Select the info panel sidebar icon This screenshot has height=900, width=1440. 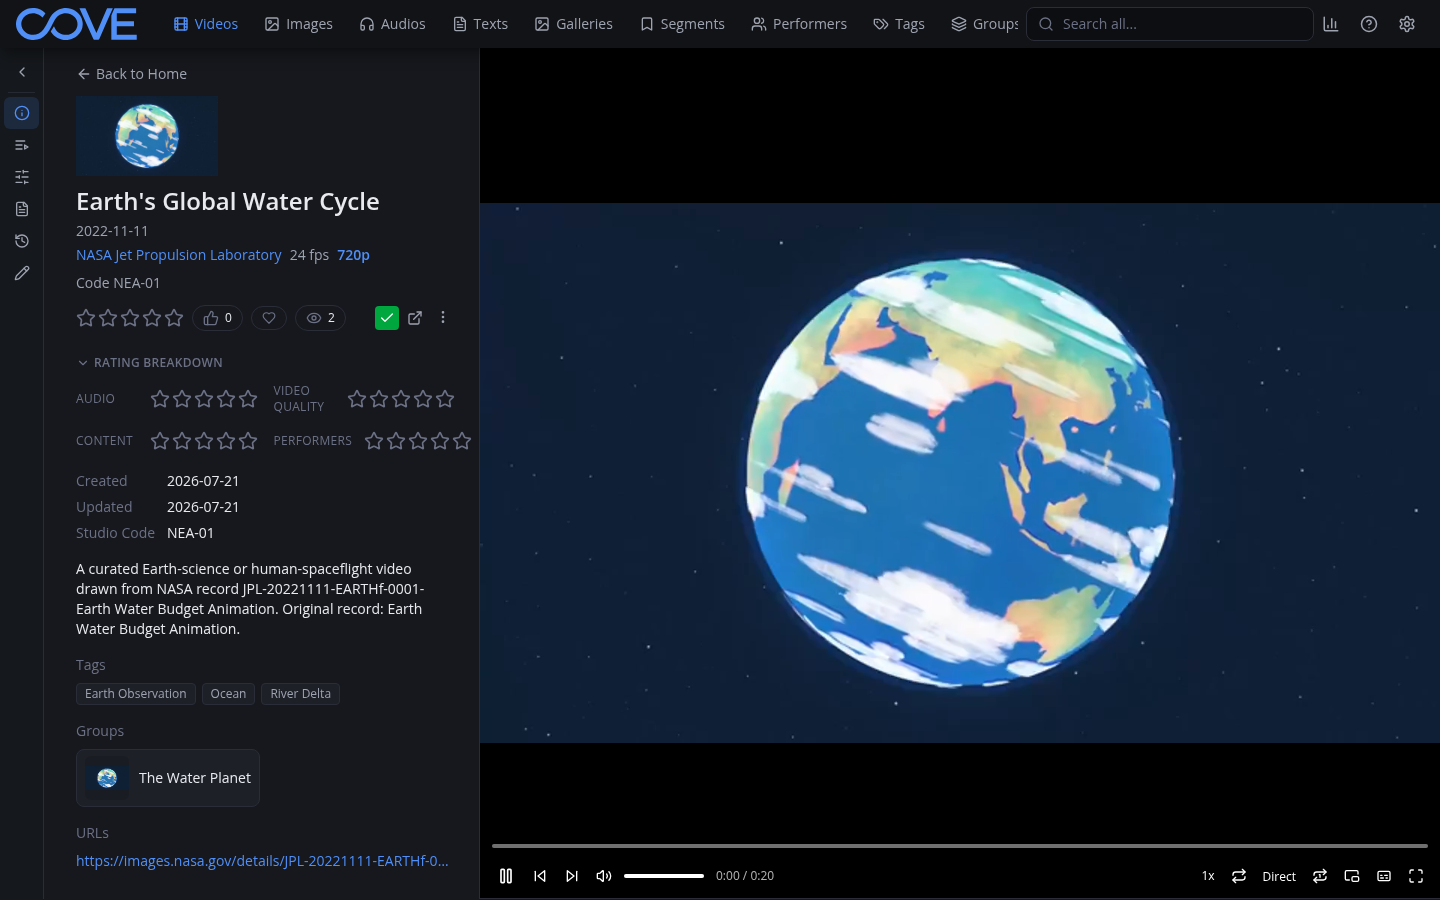[22, 113]
